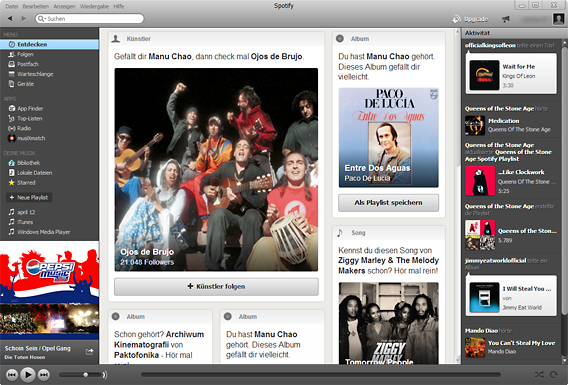568x385 pixels.
Task: Select Entdecken in sidebar
Action: [x=49, y=44]
